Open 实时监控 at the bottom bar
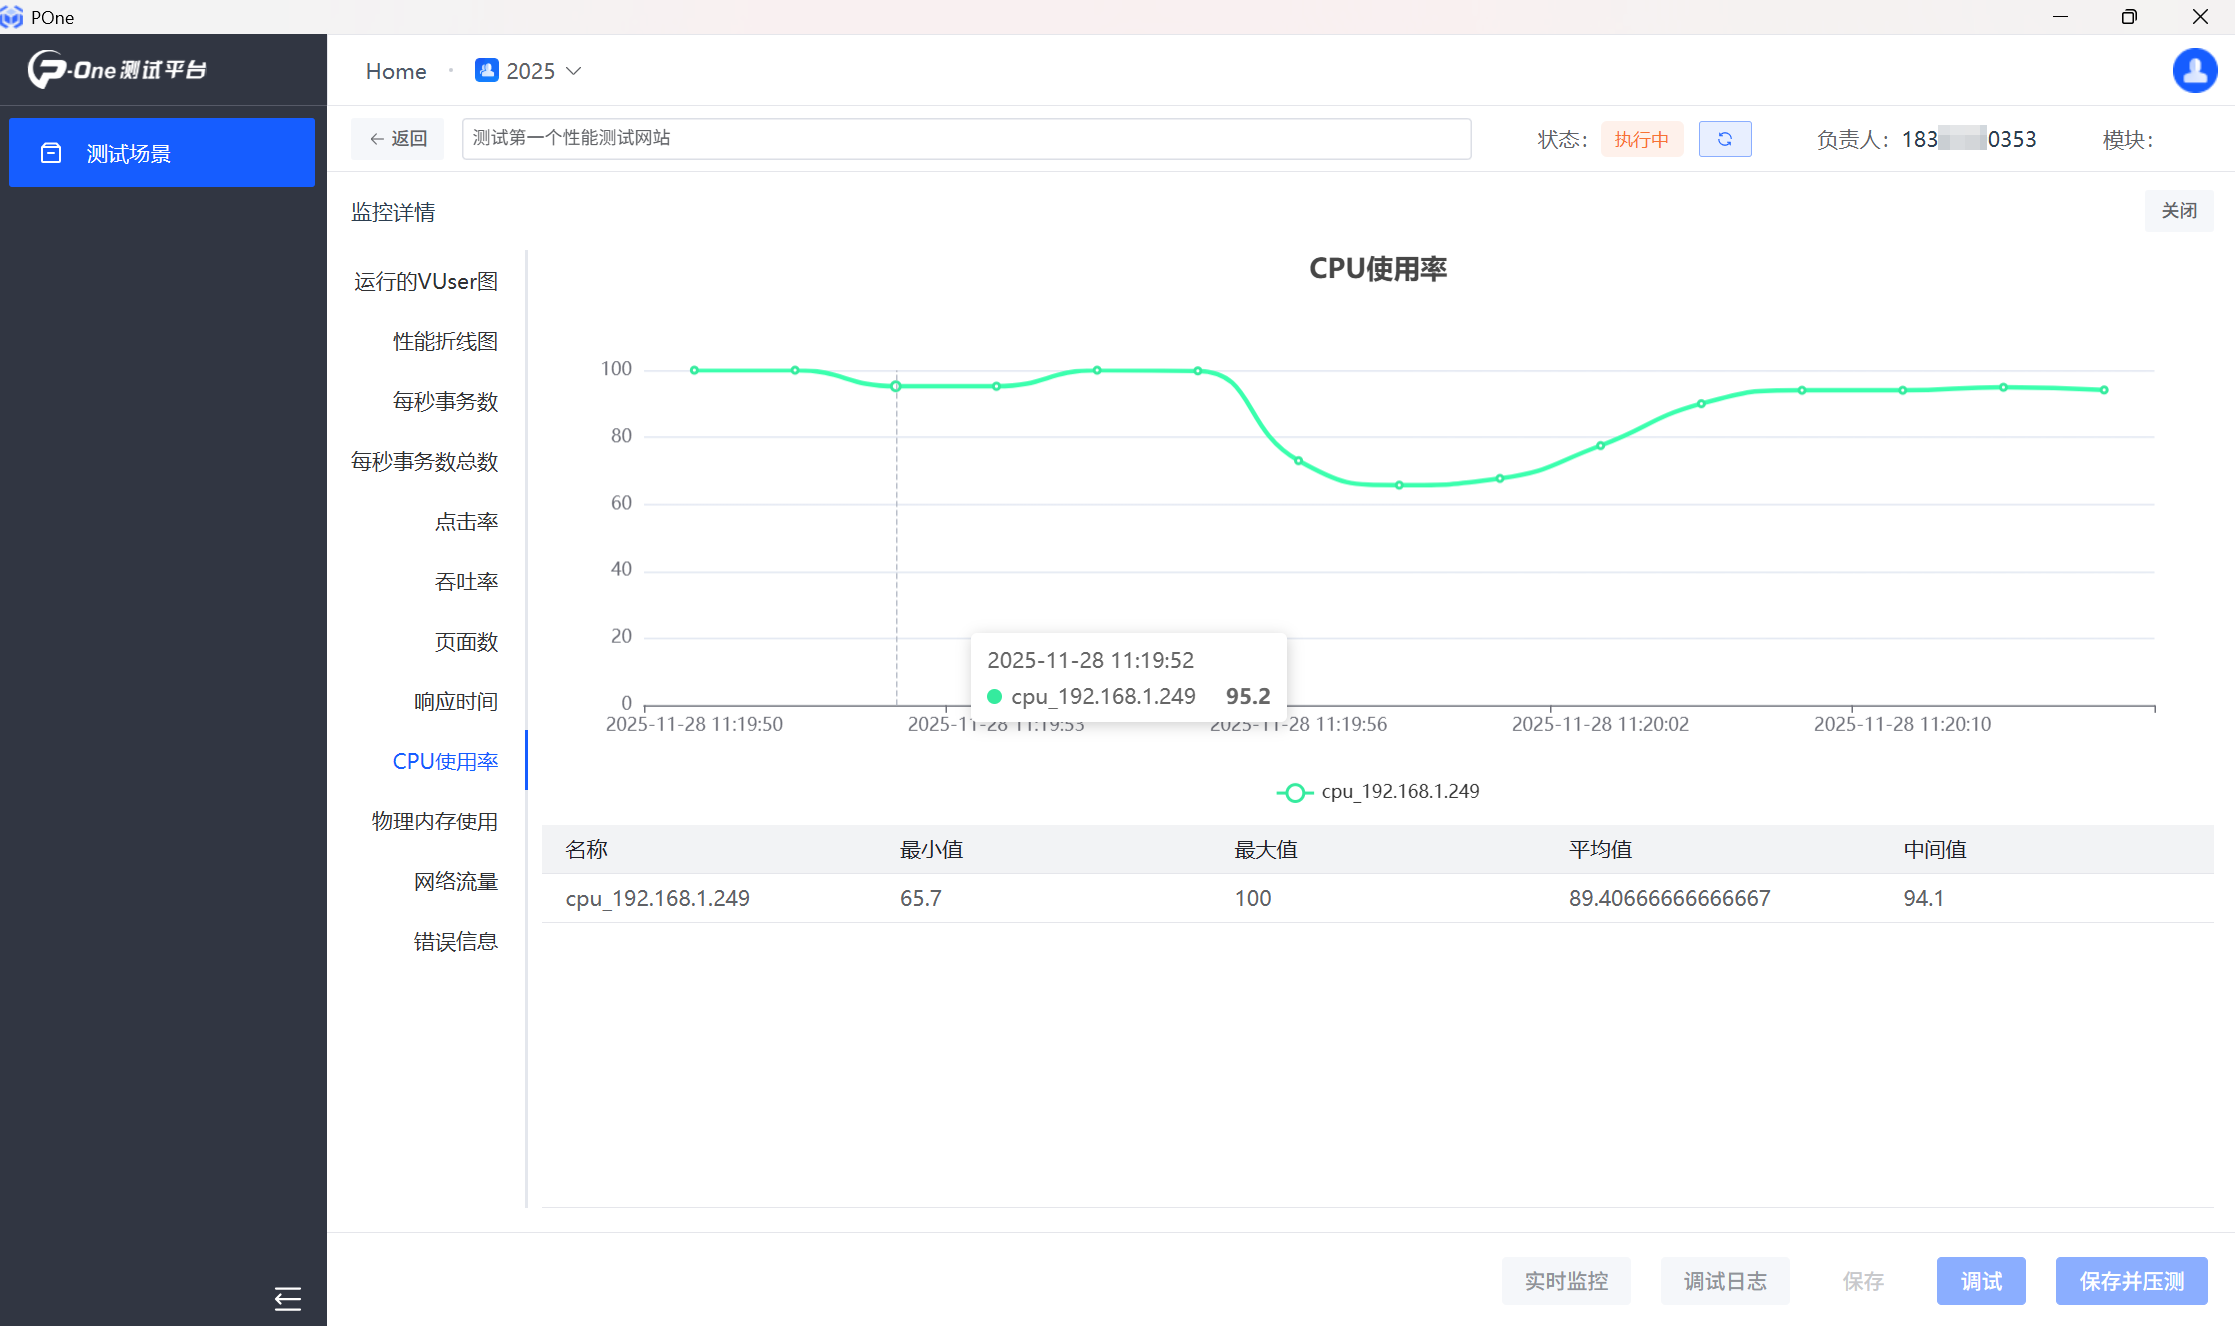2235x1326 pixels. coord(1565,1281)
